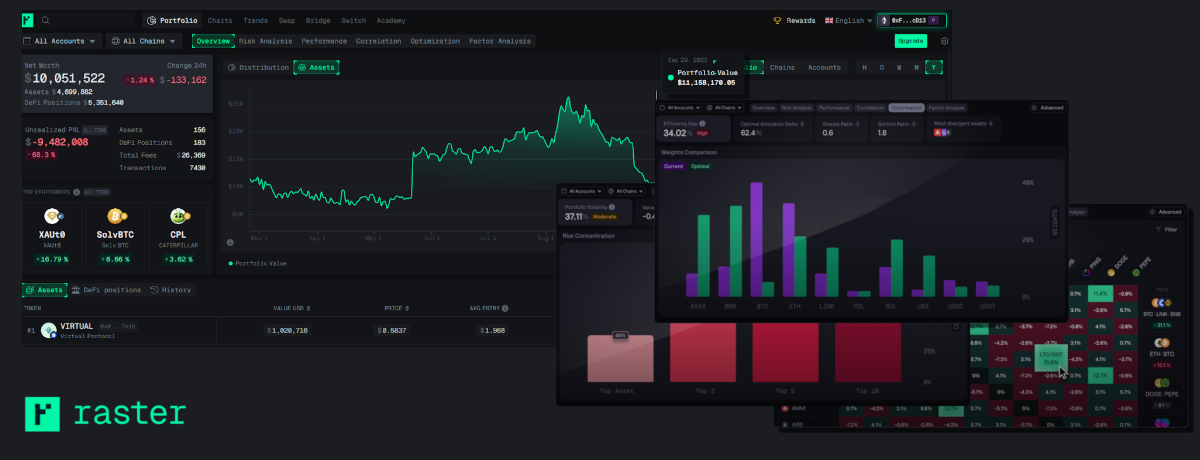This screenshot has width=1200, height=460.
Task: Click the info icon below the chart axis
Action: [230, 242]
